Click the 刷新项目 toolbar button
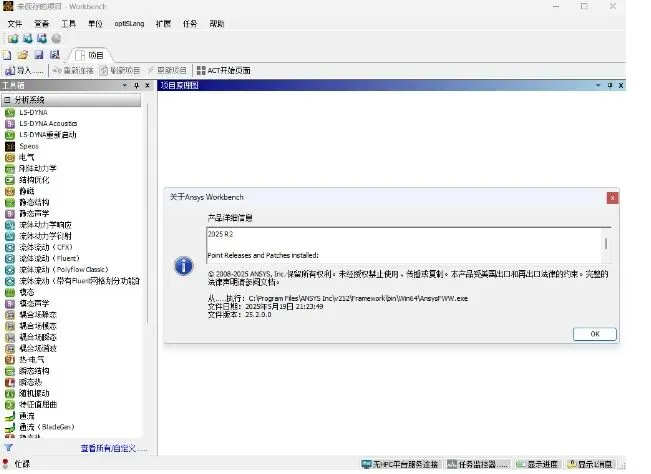The width and height of the screenshot is (651, 474). (x=120, y=71)
